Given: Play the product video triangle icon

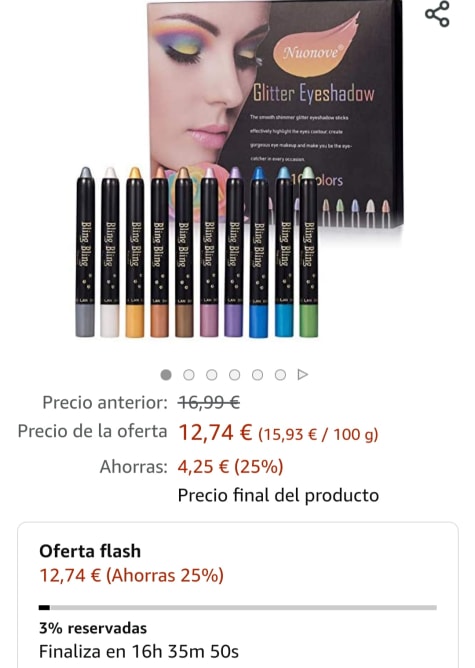Looking at the screenshot, I should (x=302, y=374).
